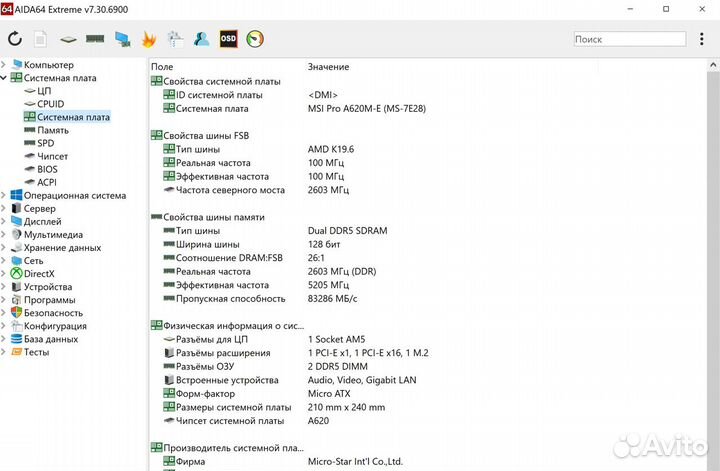The height and width of the screenshot is (471, 720).
Task: Open the OSD panel icon
Action: coord(228,39)
